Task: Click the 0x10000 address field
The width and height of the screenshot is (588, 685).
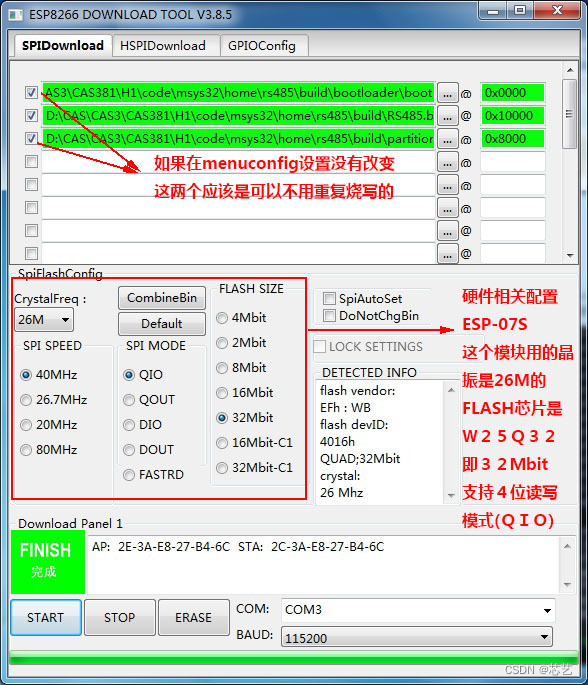Action: [512, 116]
